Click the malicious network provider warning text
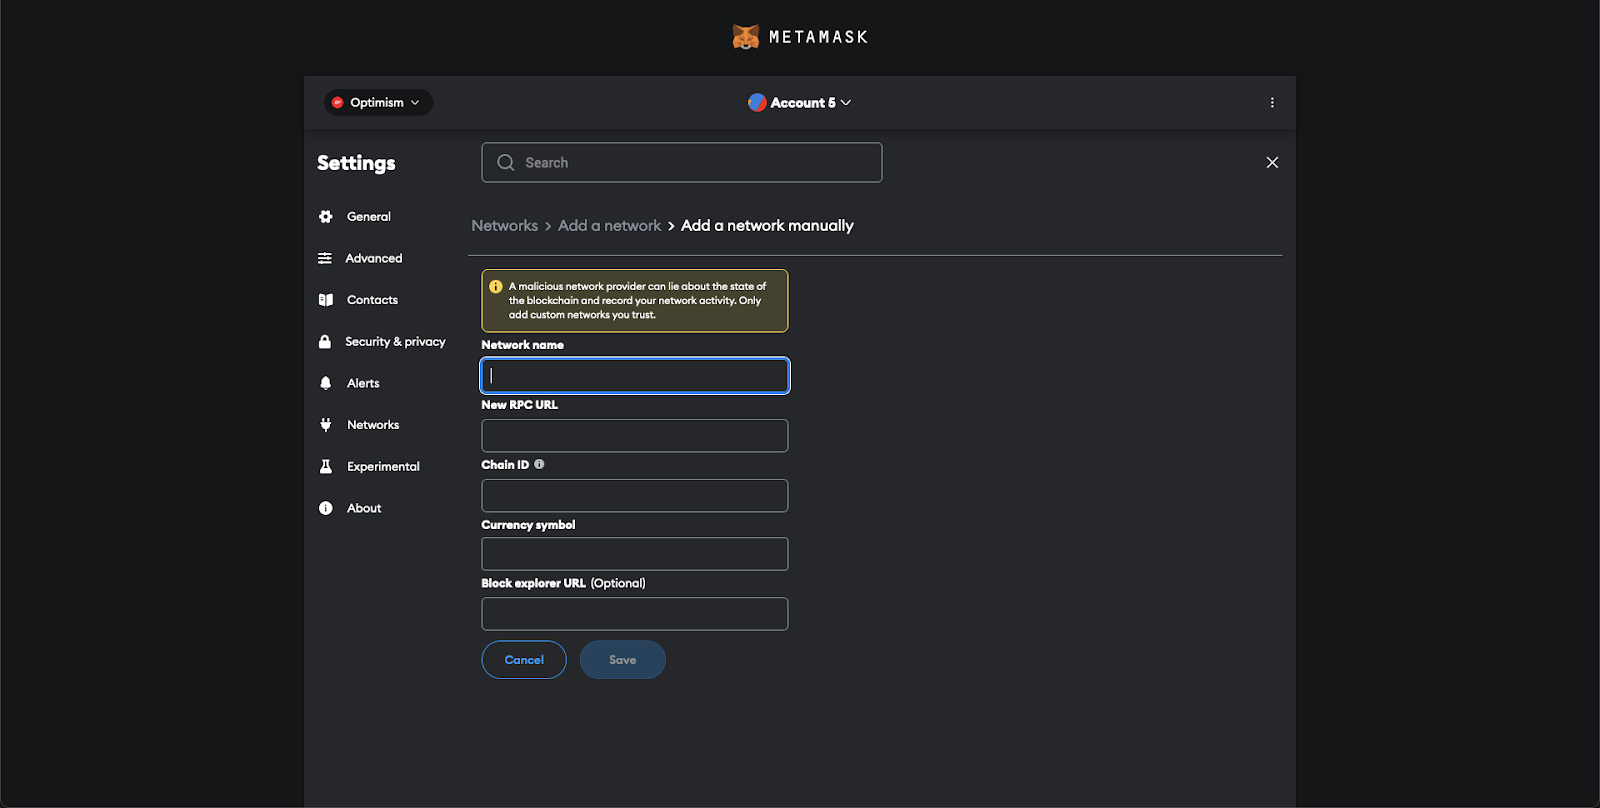1600x808 pixels. [637, 300]
